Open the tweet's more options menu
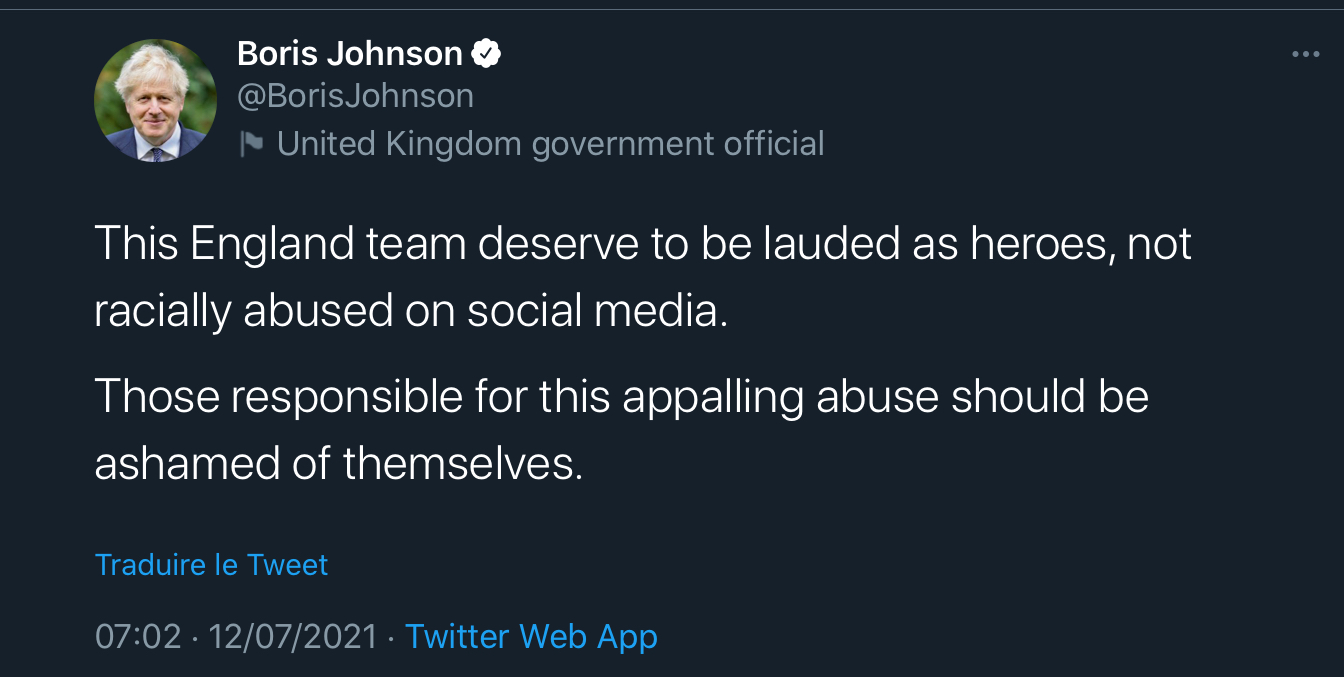This screenshot has height=677, width=1344. click(x=1305, y=54)
